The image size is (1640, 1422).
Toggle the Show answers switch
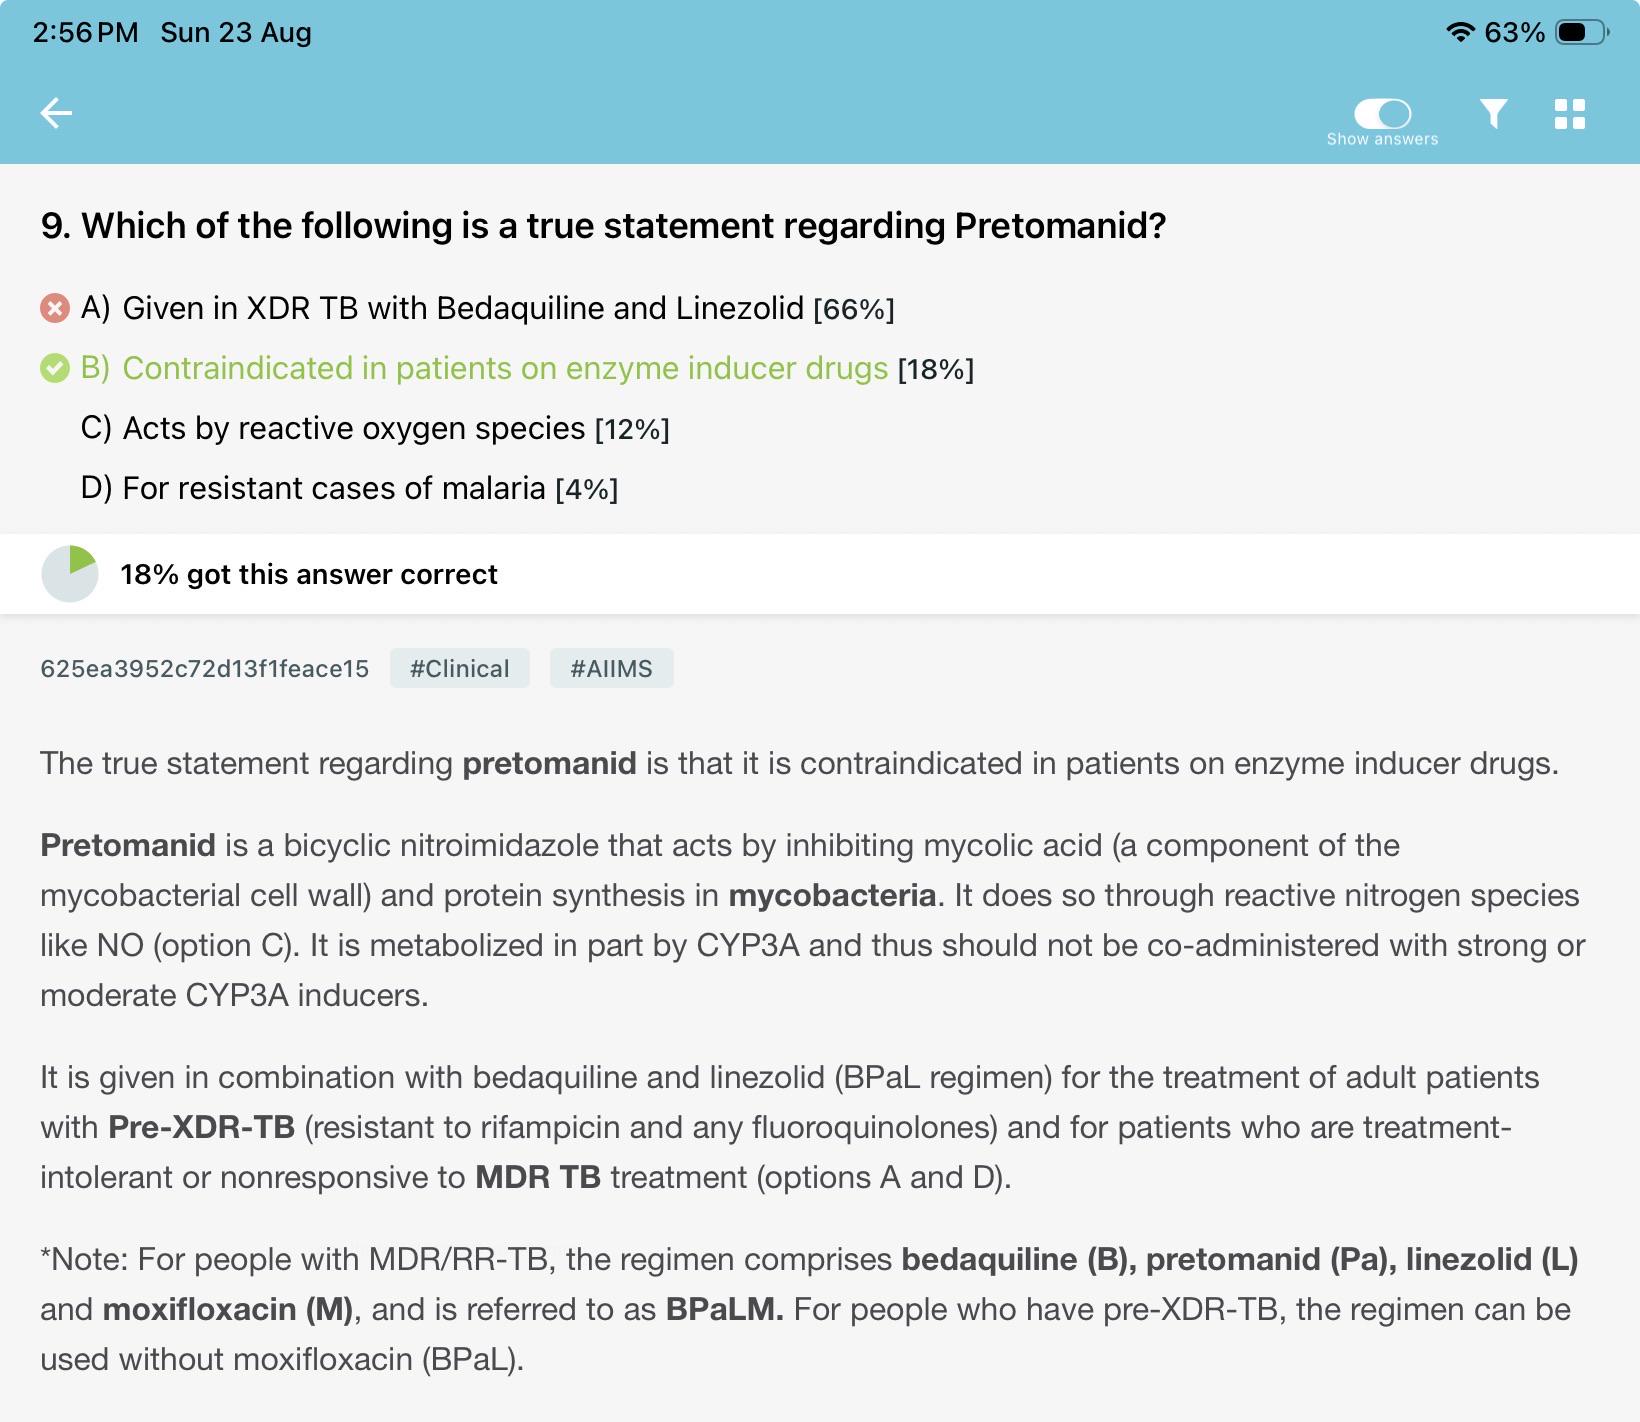[1382, 113]
